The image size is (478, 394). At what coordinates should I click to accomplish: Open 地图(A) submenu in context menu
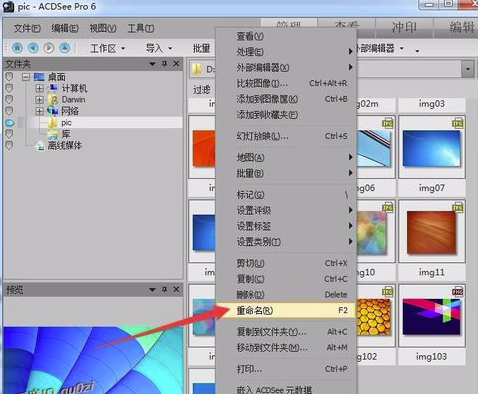[x=286, y=157]
